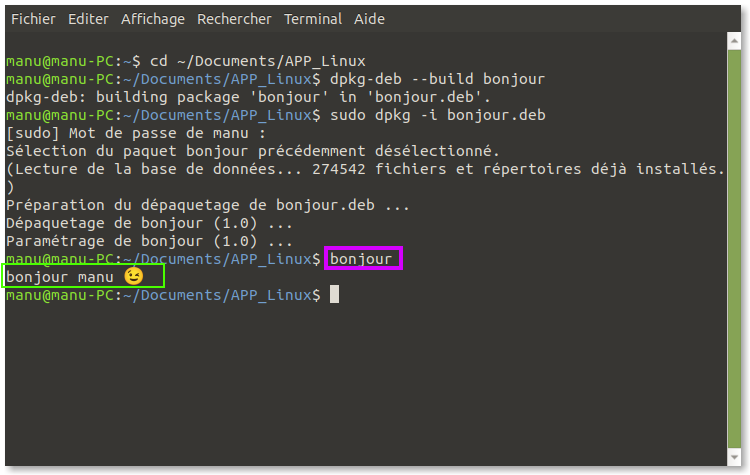Click the terminal cursor block at last prompt
The image size is (750, 475).
point(334,294)
